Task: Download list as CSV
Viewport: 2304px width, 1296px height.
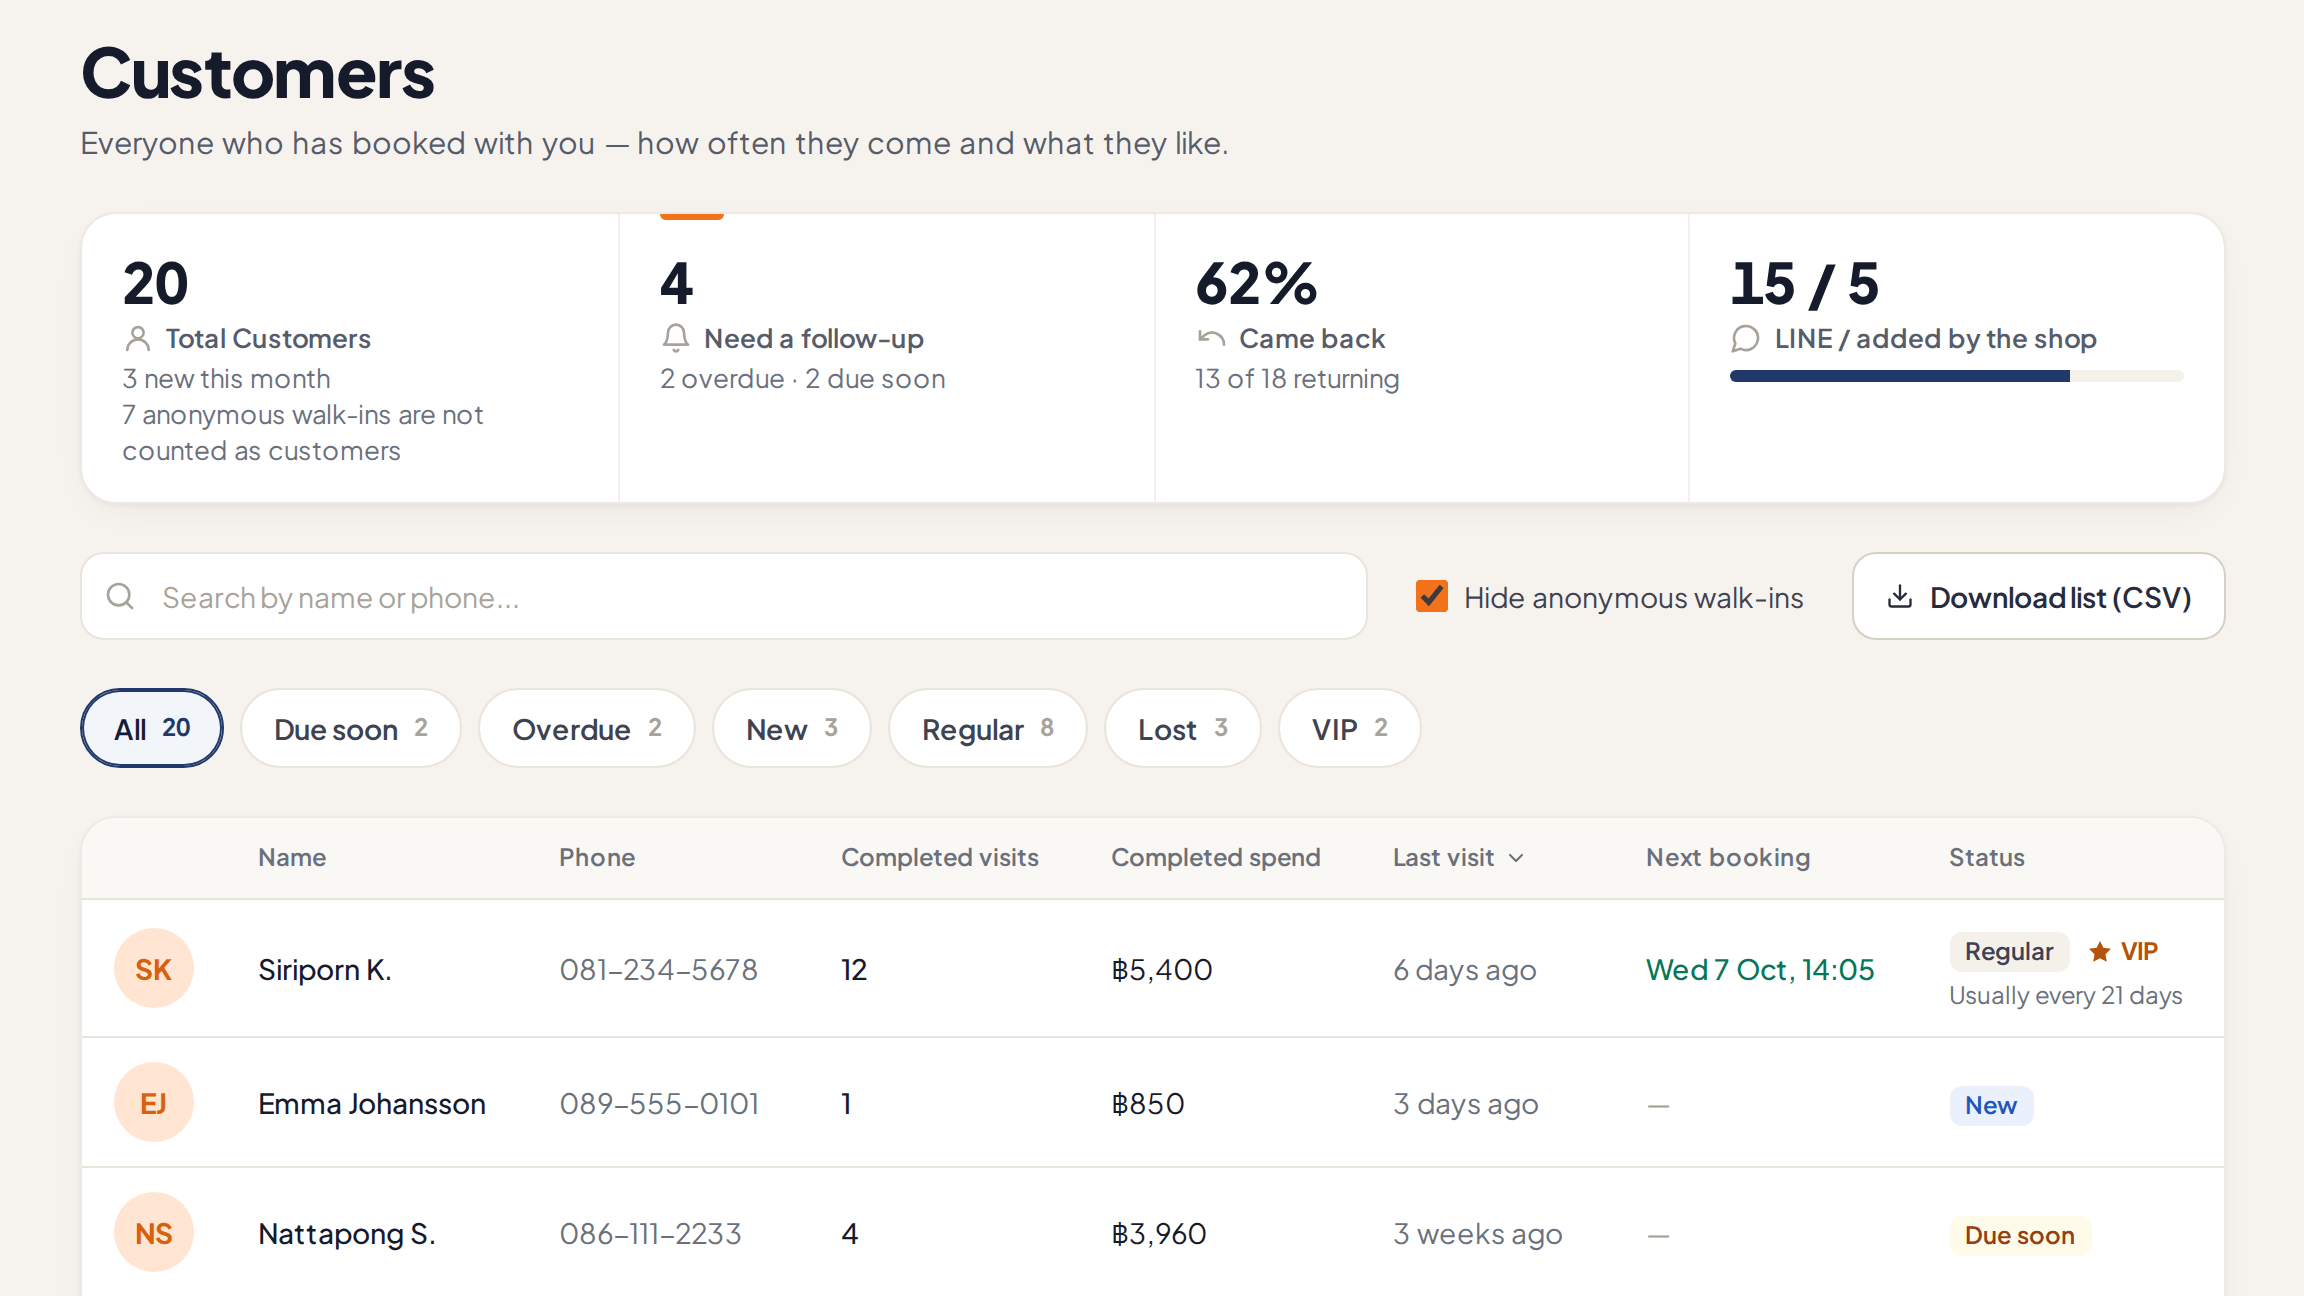Action: tap(2039, 597)
